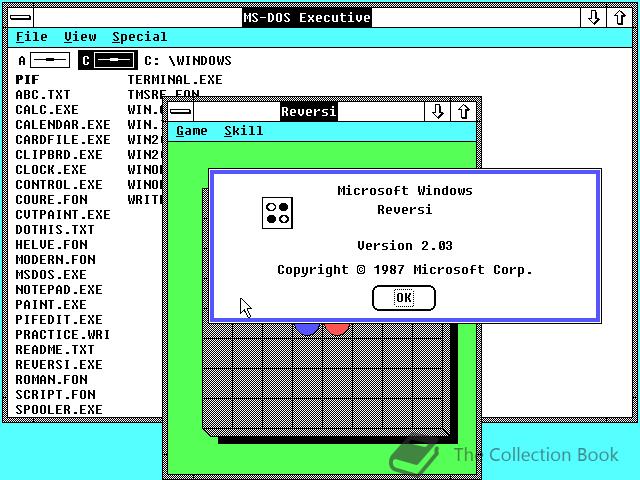Maximize Reversi window with up arrow
The image size is (640, 480).
click(463, 111)
